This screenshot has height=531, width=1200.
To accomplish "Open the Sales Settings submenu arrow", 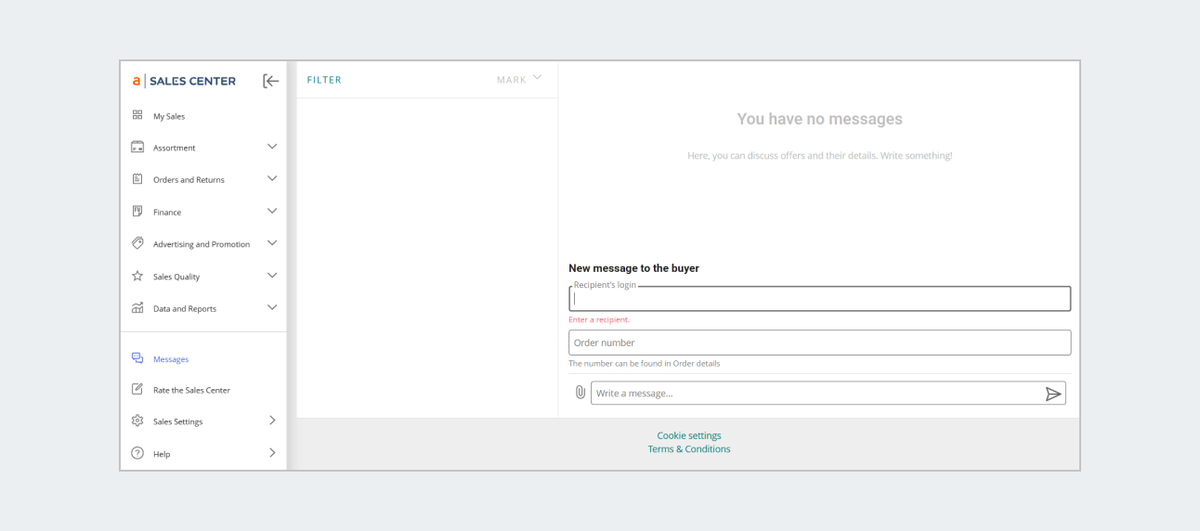I will (x=272, y=421).
